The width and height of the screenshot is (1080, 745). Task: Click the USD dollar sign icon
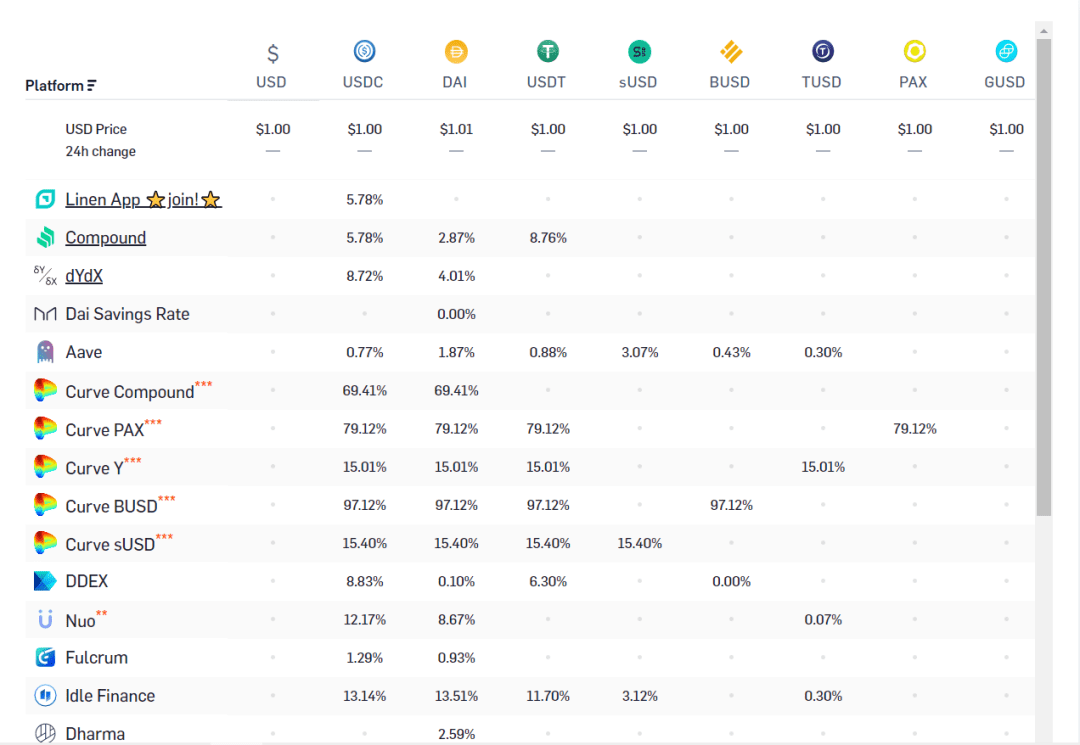(x=273, y=53)
